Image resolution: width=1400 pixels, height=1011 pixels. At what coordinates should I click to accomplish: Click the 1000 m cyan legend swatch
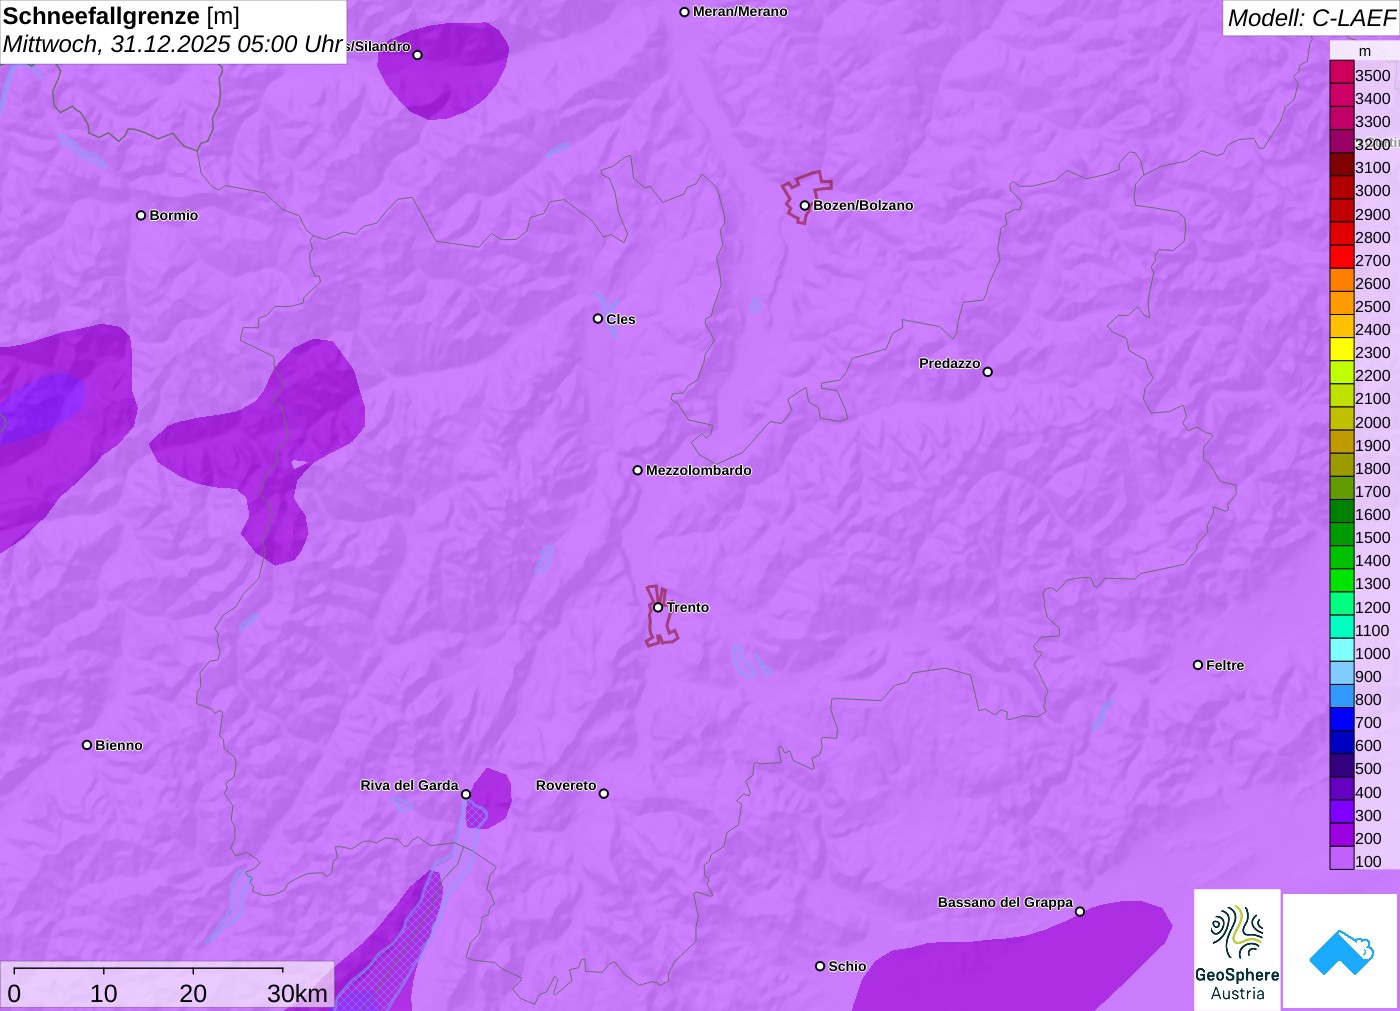tap(1342, 651)
